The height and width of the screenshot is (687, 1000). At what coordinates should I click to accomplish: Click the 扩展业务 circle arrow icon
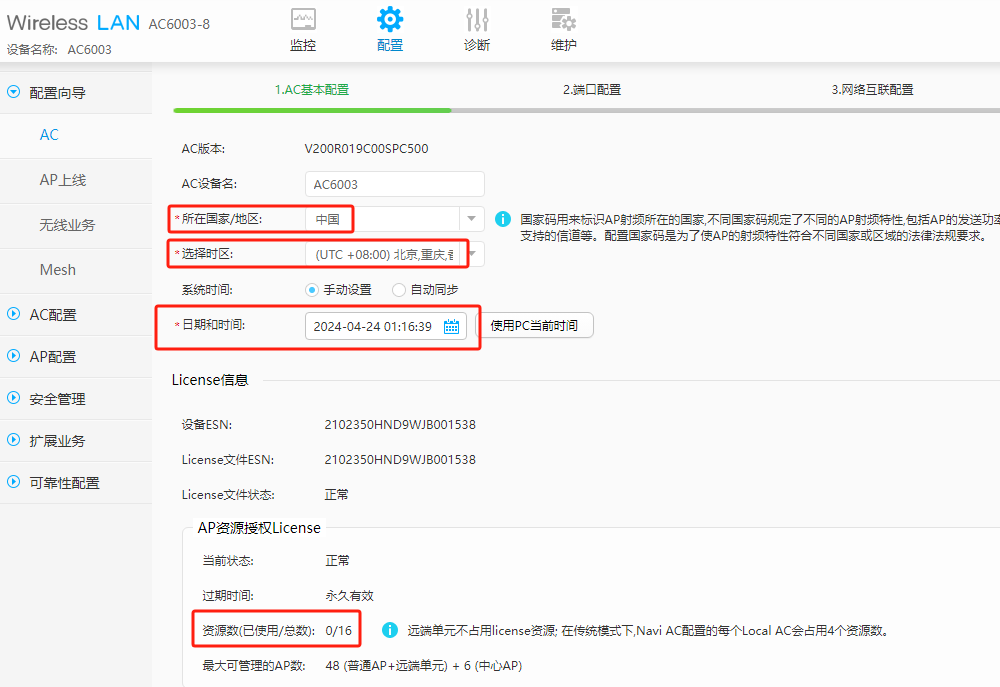coord(13,440)
